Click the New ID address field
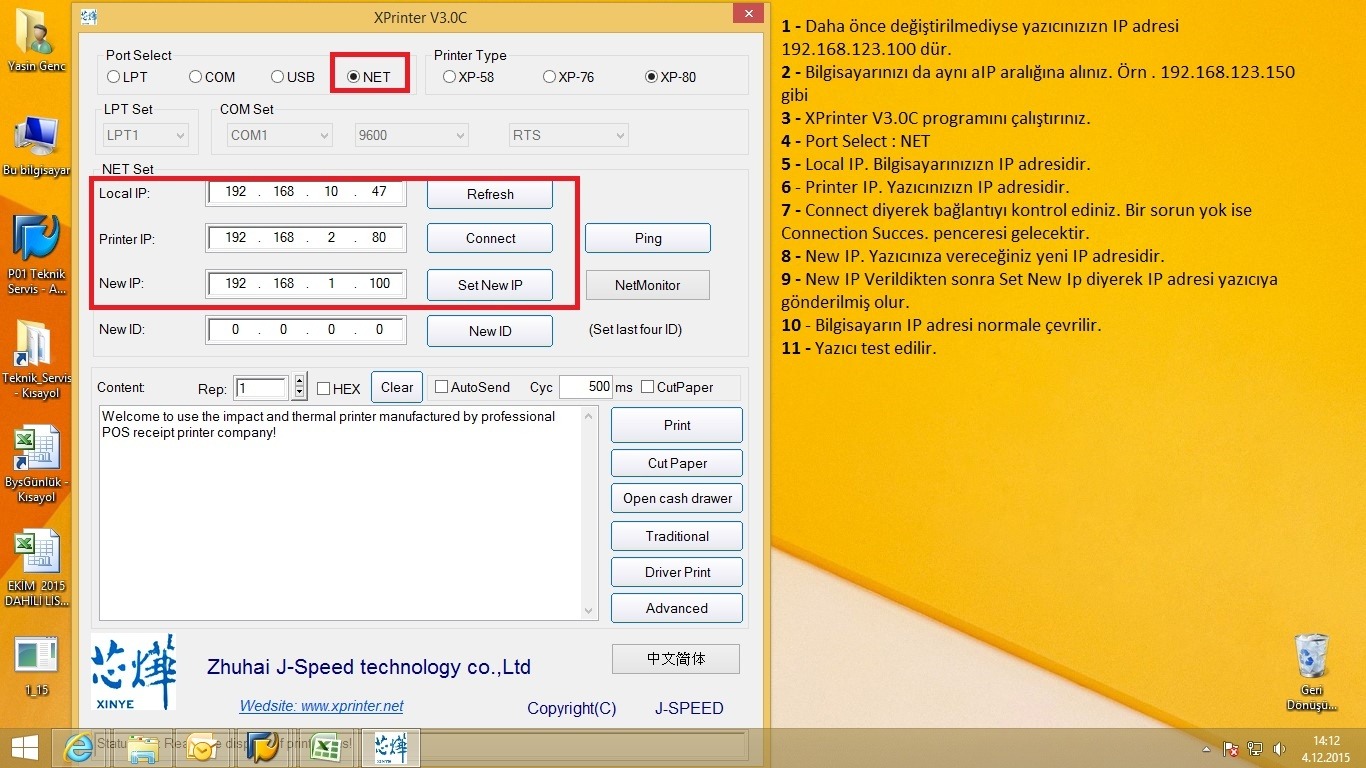This screenshot has width=1366, height=768. [306, 329]
